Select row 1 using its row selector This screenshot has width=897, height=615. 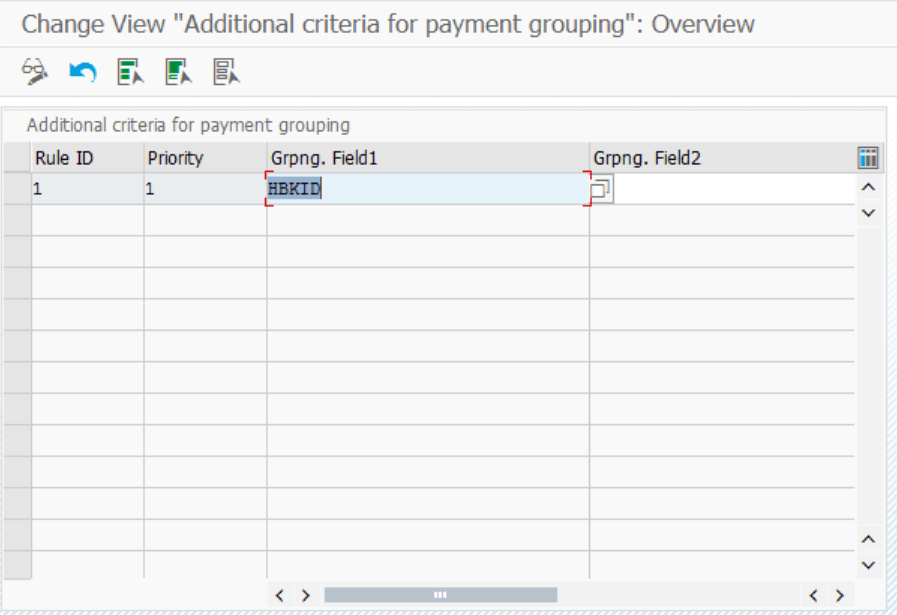(17, 189)
